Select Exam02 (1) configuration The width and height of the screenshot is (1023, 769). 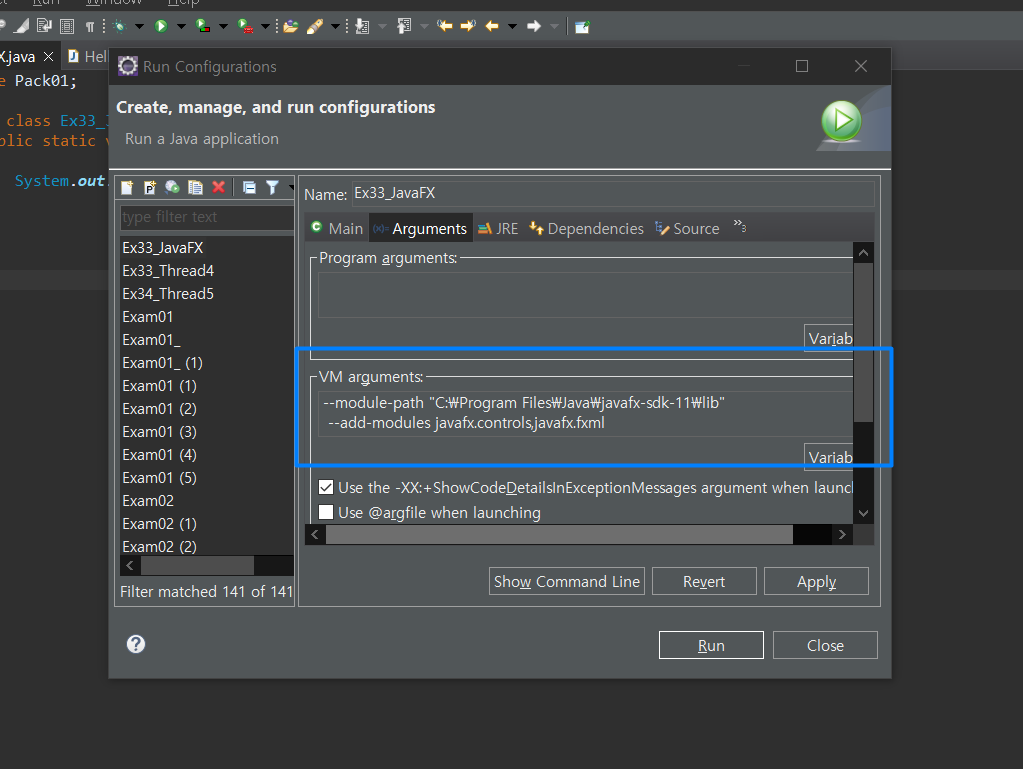(x=159, y=524)
